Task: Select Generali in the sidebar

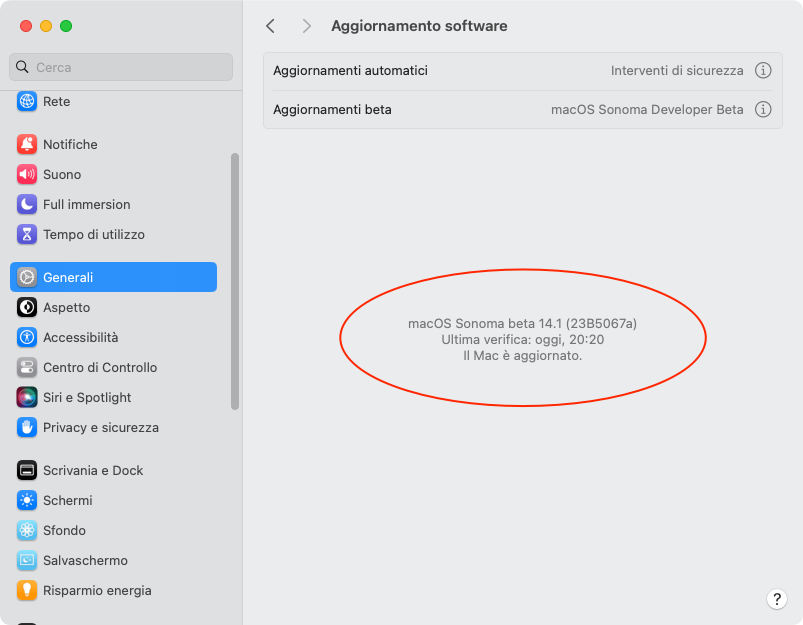Action: click(x=113, y=277)
